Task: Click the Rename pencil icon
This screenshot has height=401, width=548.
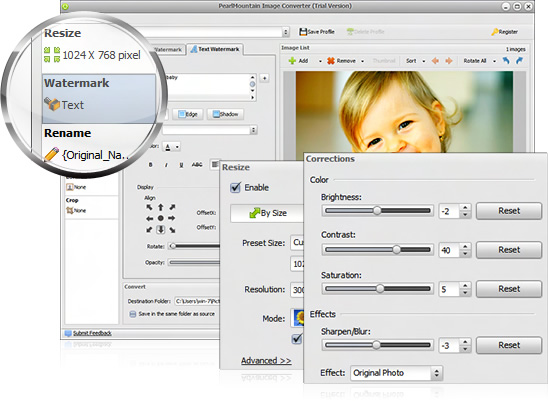Action: pos(51,154)
